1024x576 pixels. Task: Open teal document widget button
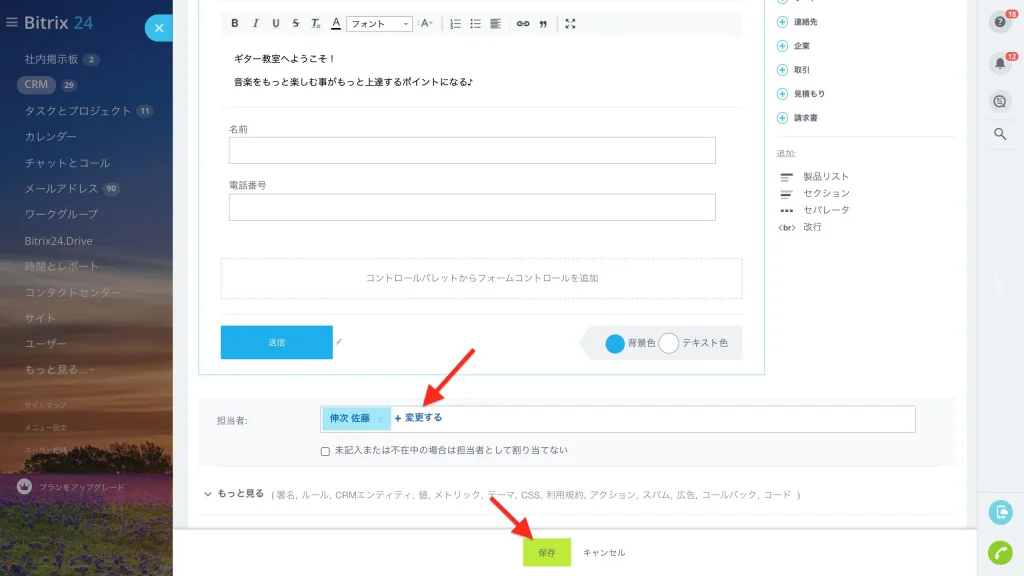click(1000, 513)
